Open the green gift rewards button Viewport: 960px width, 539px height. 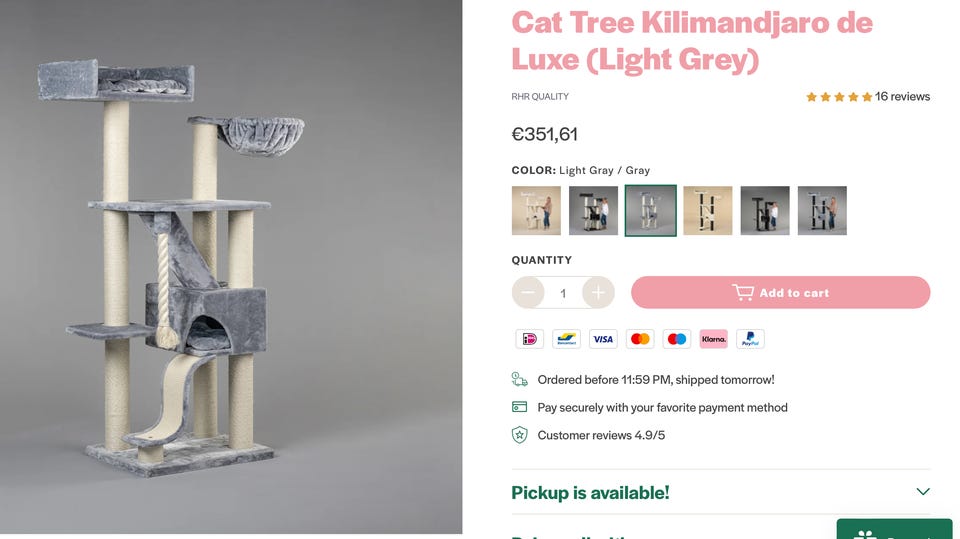(x=893, y=530)
